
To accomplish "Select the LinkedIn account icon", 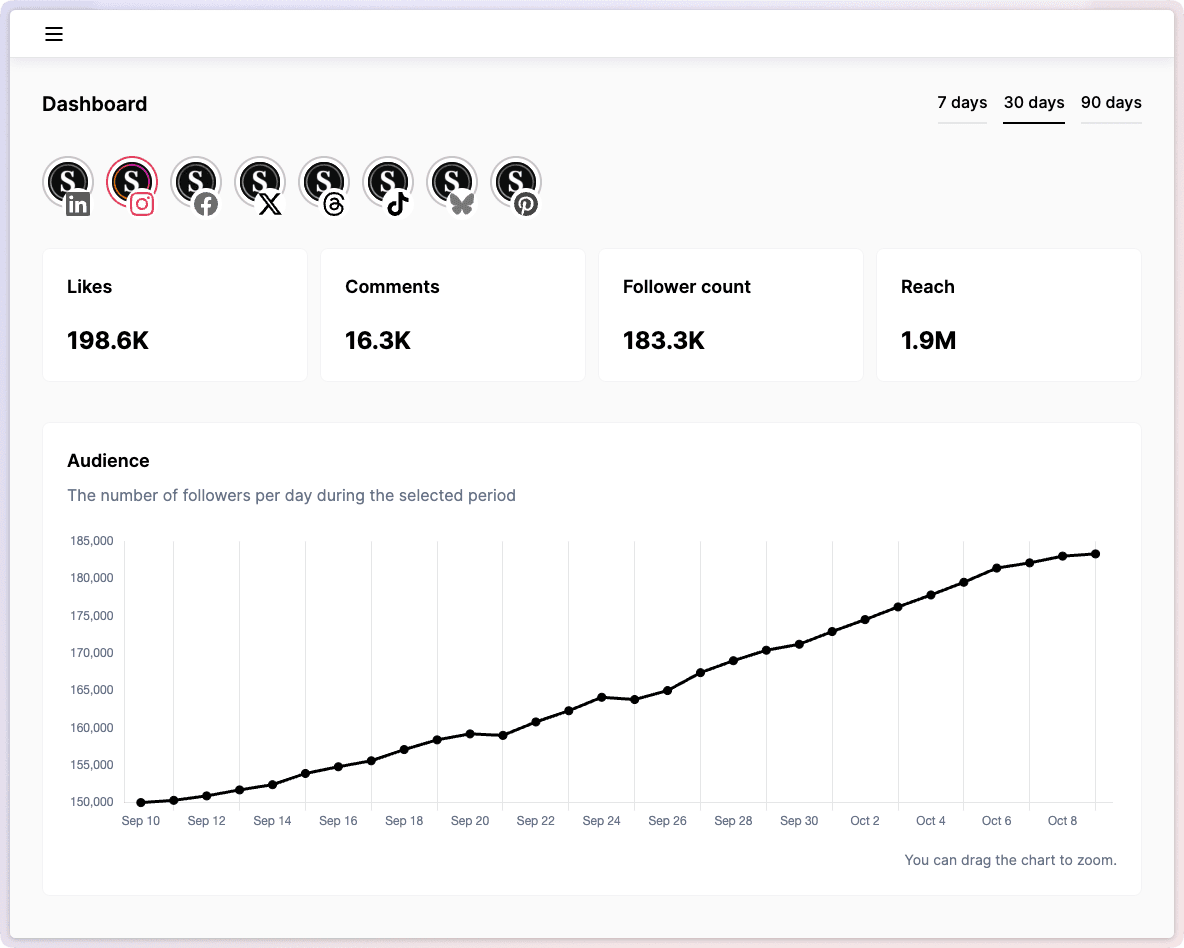I will [68, 183].
